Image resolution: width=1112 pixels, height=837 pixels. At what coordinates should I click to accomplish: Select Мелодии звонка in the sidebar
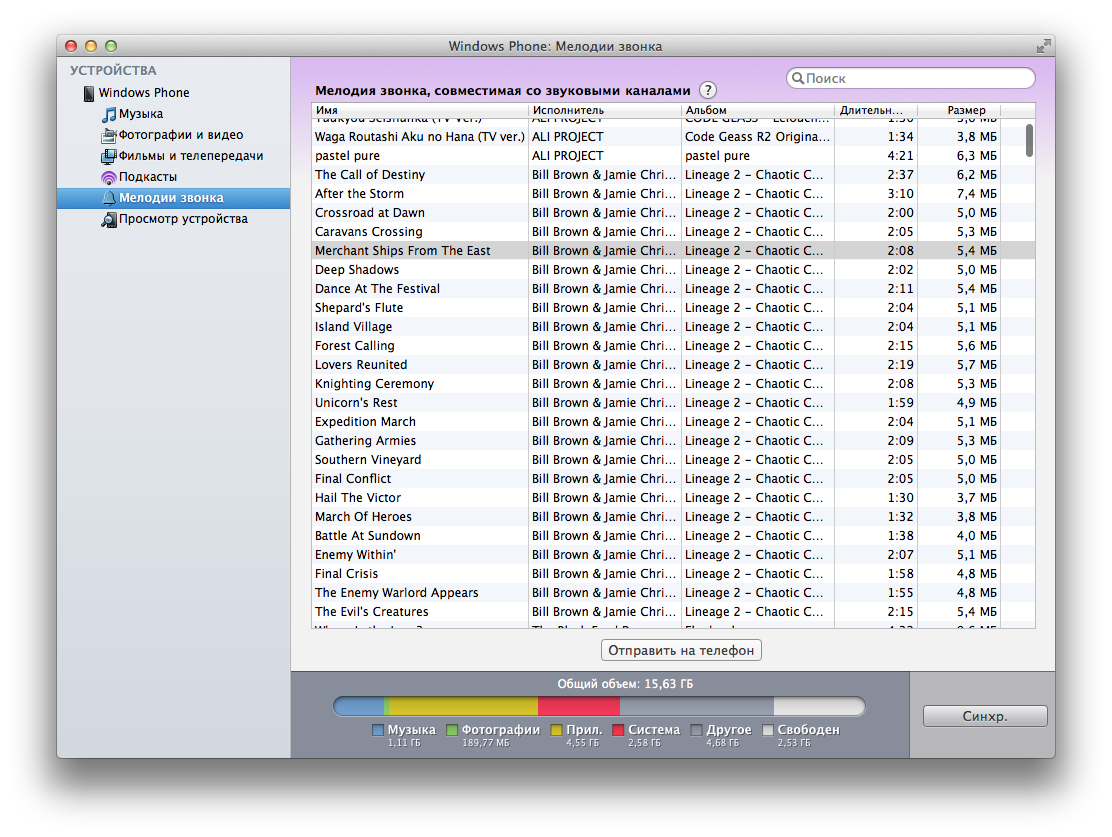coord(174,198)
